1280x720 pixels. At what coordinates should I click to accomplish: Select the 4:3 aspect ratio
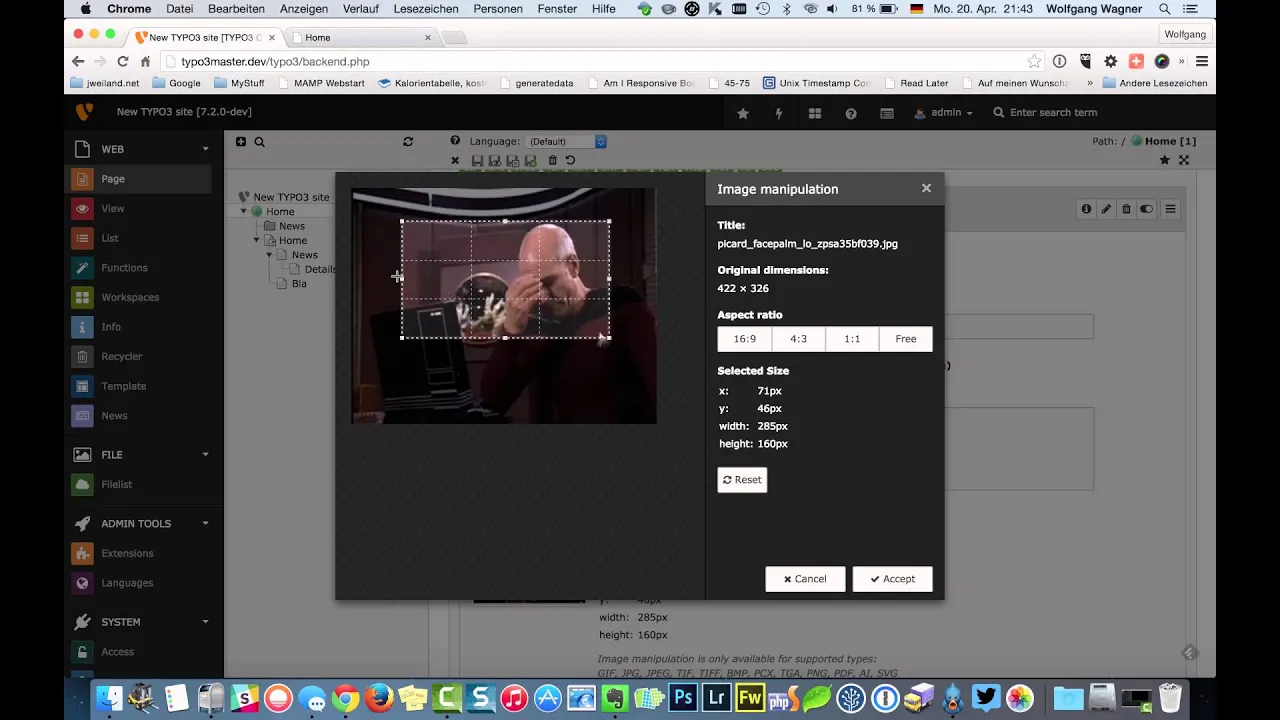tap(798, 339)
